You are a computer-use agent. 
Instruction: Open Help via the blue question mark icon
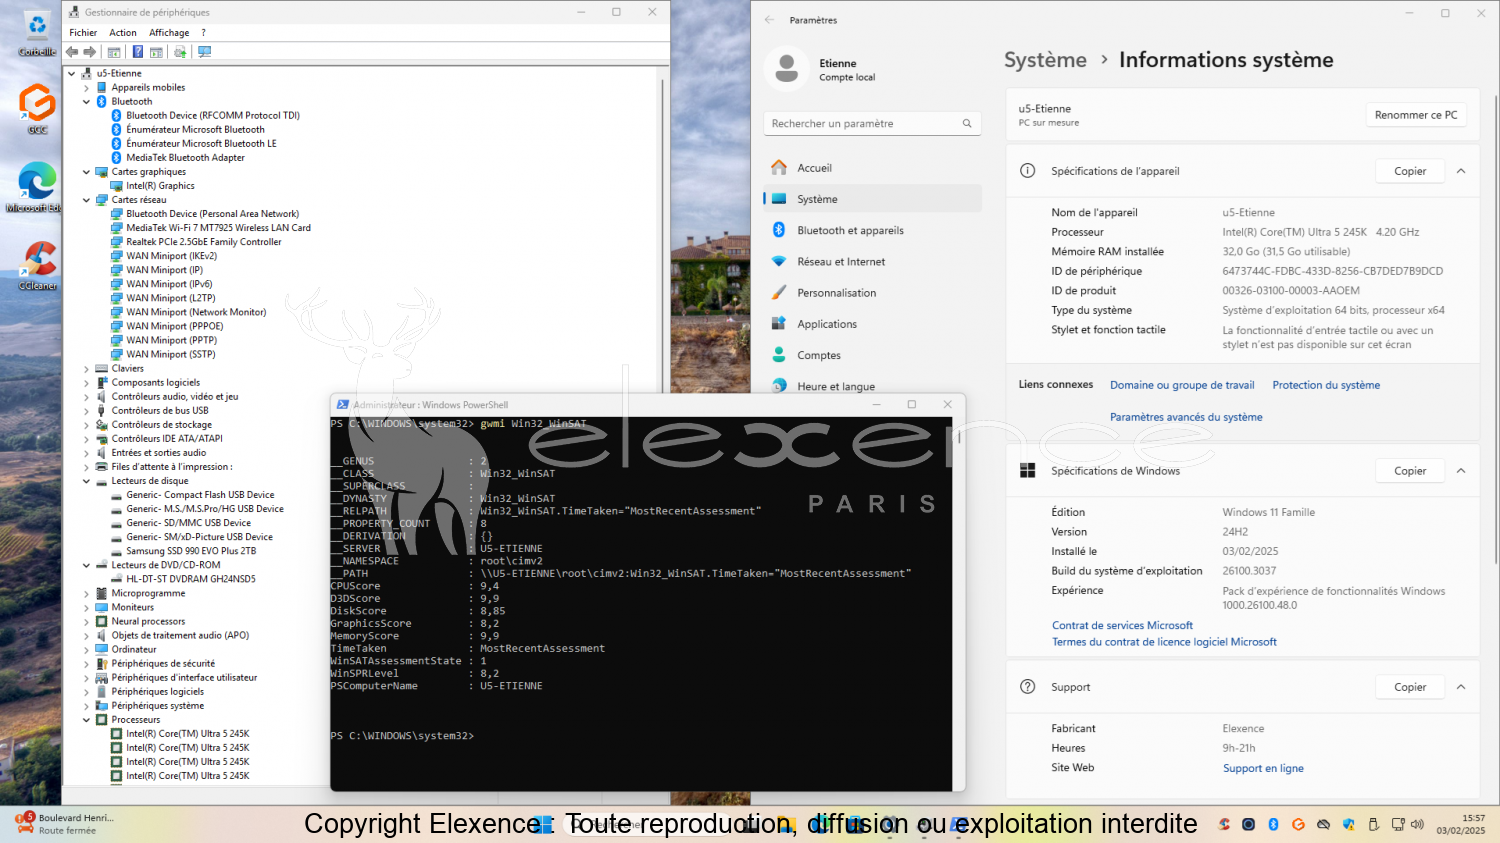point(138,52)
